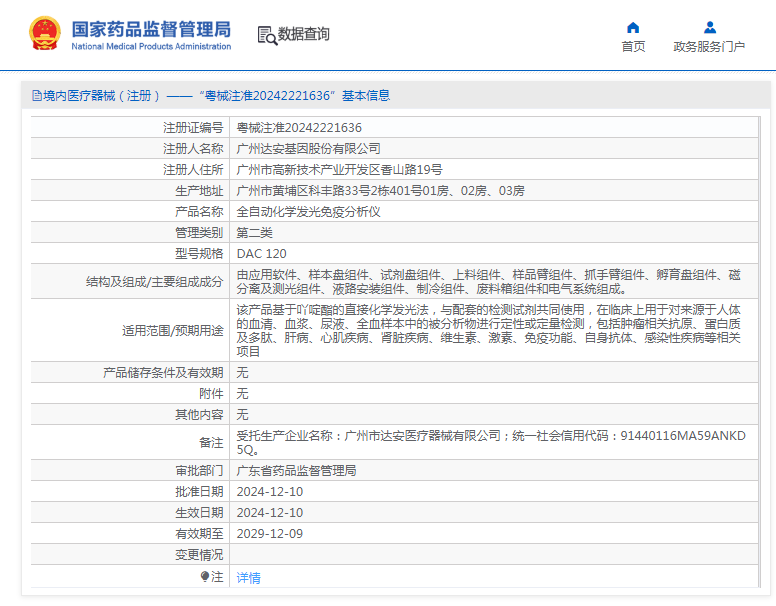
Task: Click the lightbulb icon next to 注
Action: tap(206, 577)
